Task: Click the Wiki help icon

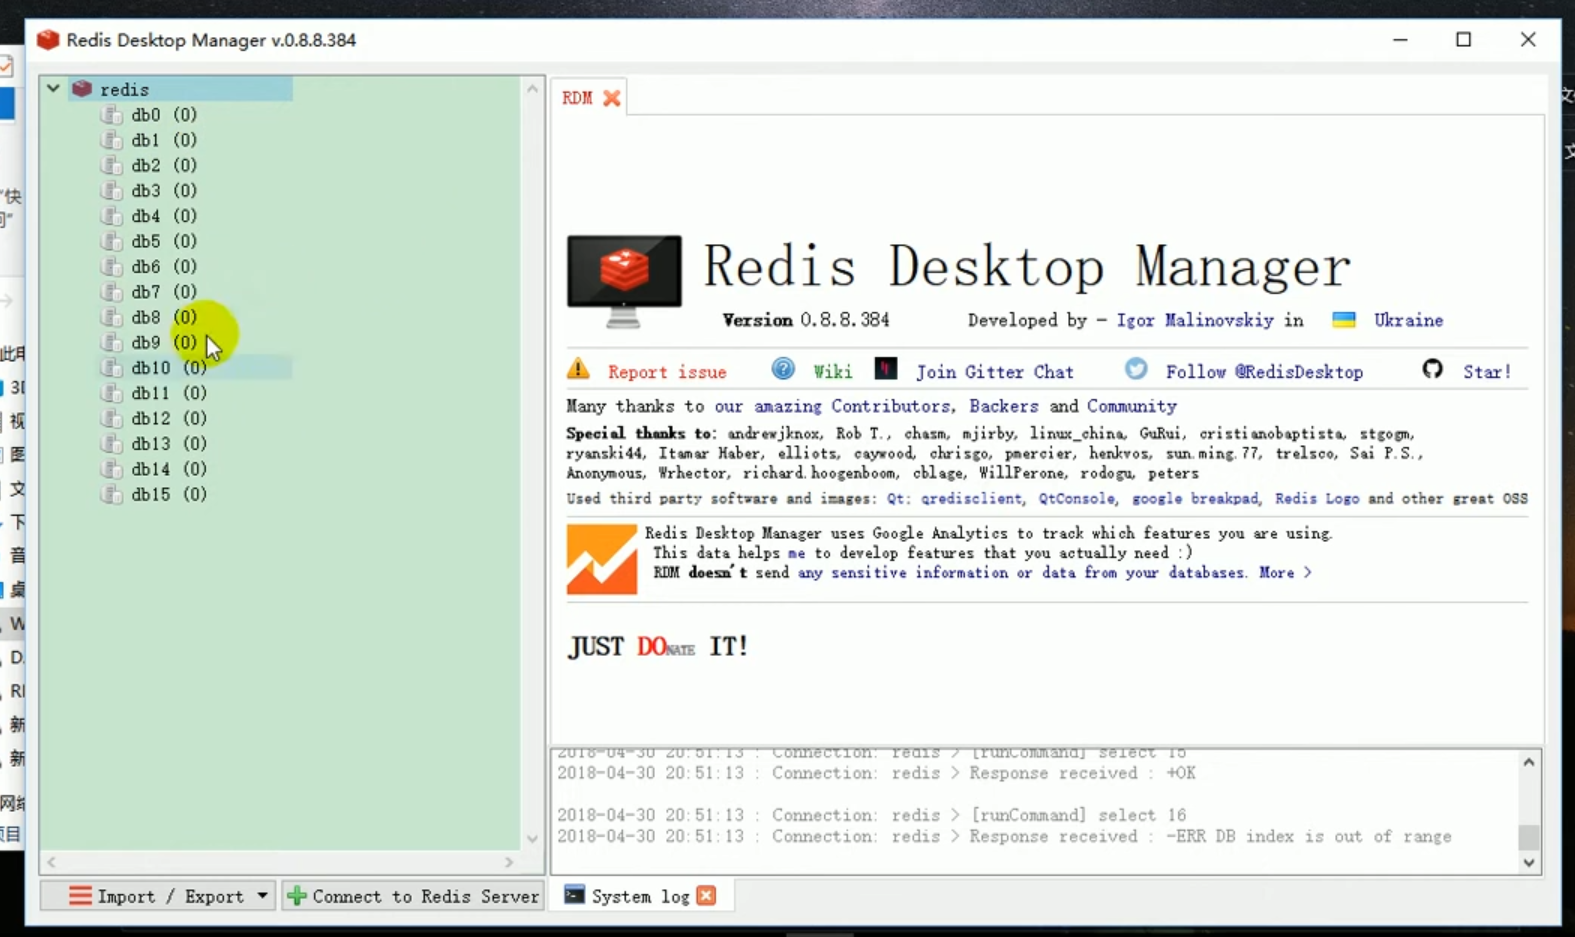Action: tap(783, 369)
